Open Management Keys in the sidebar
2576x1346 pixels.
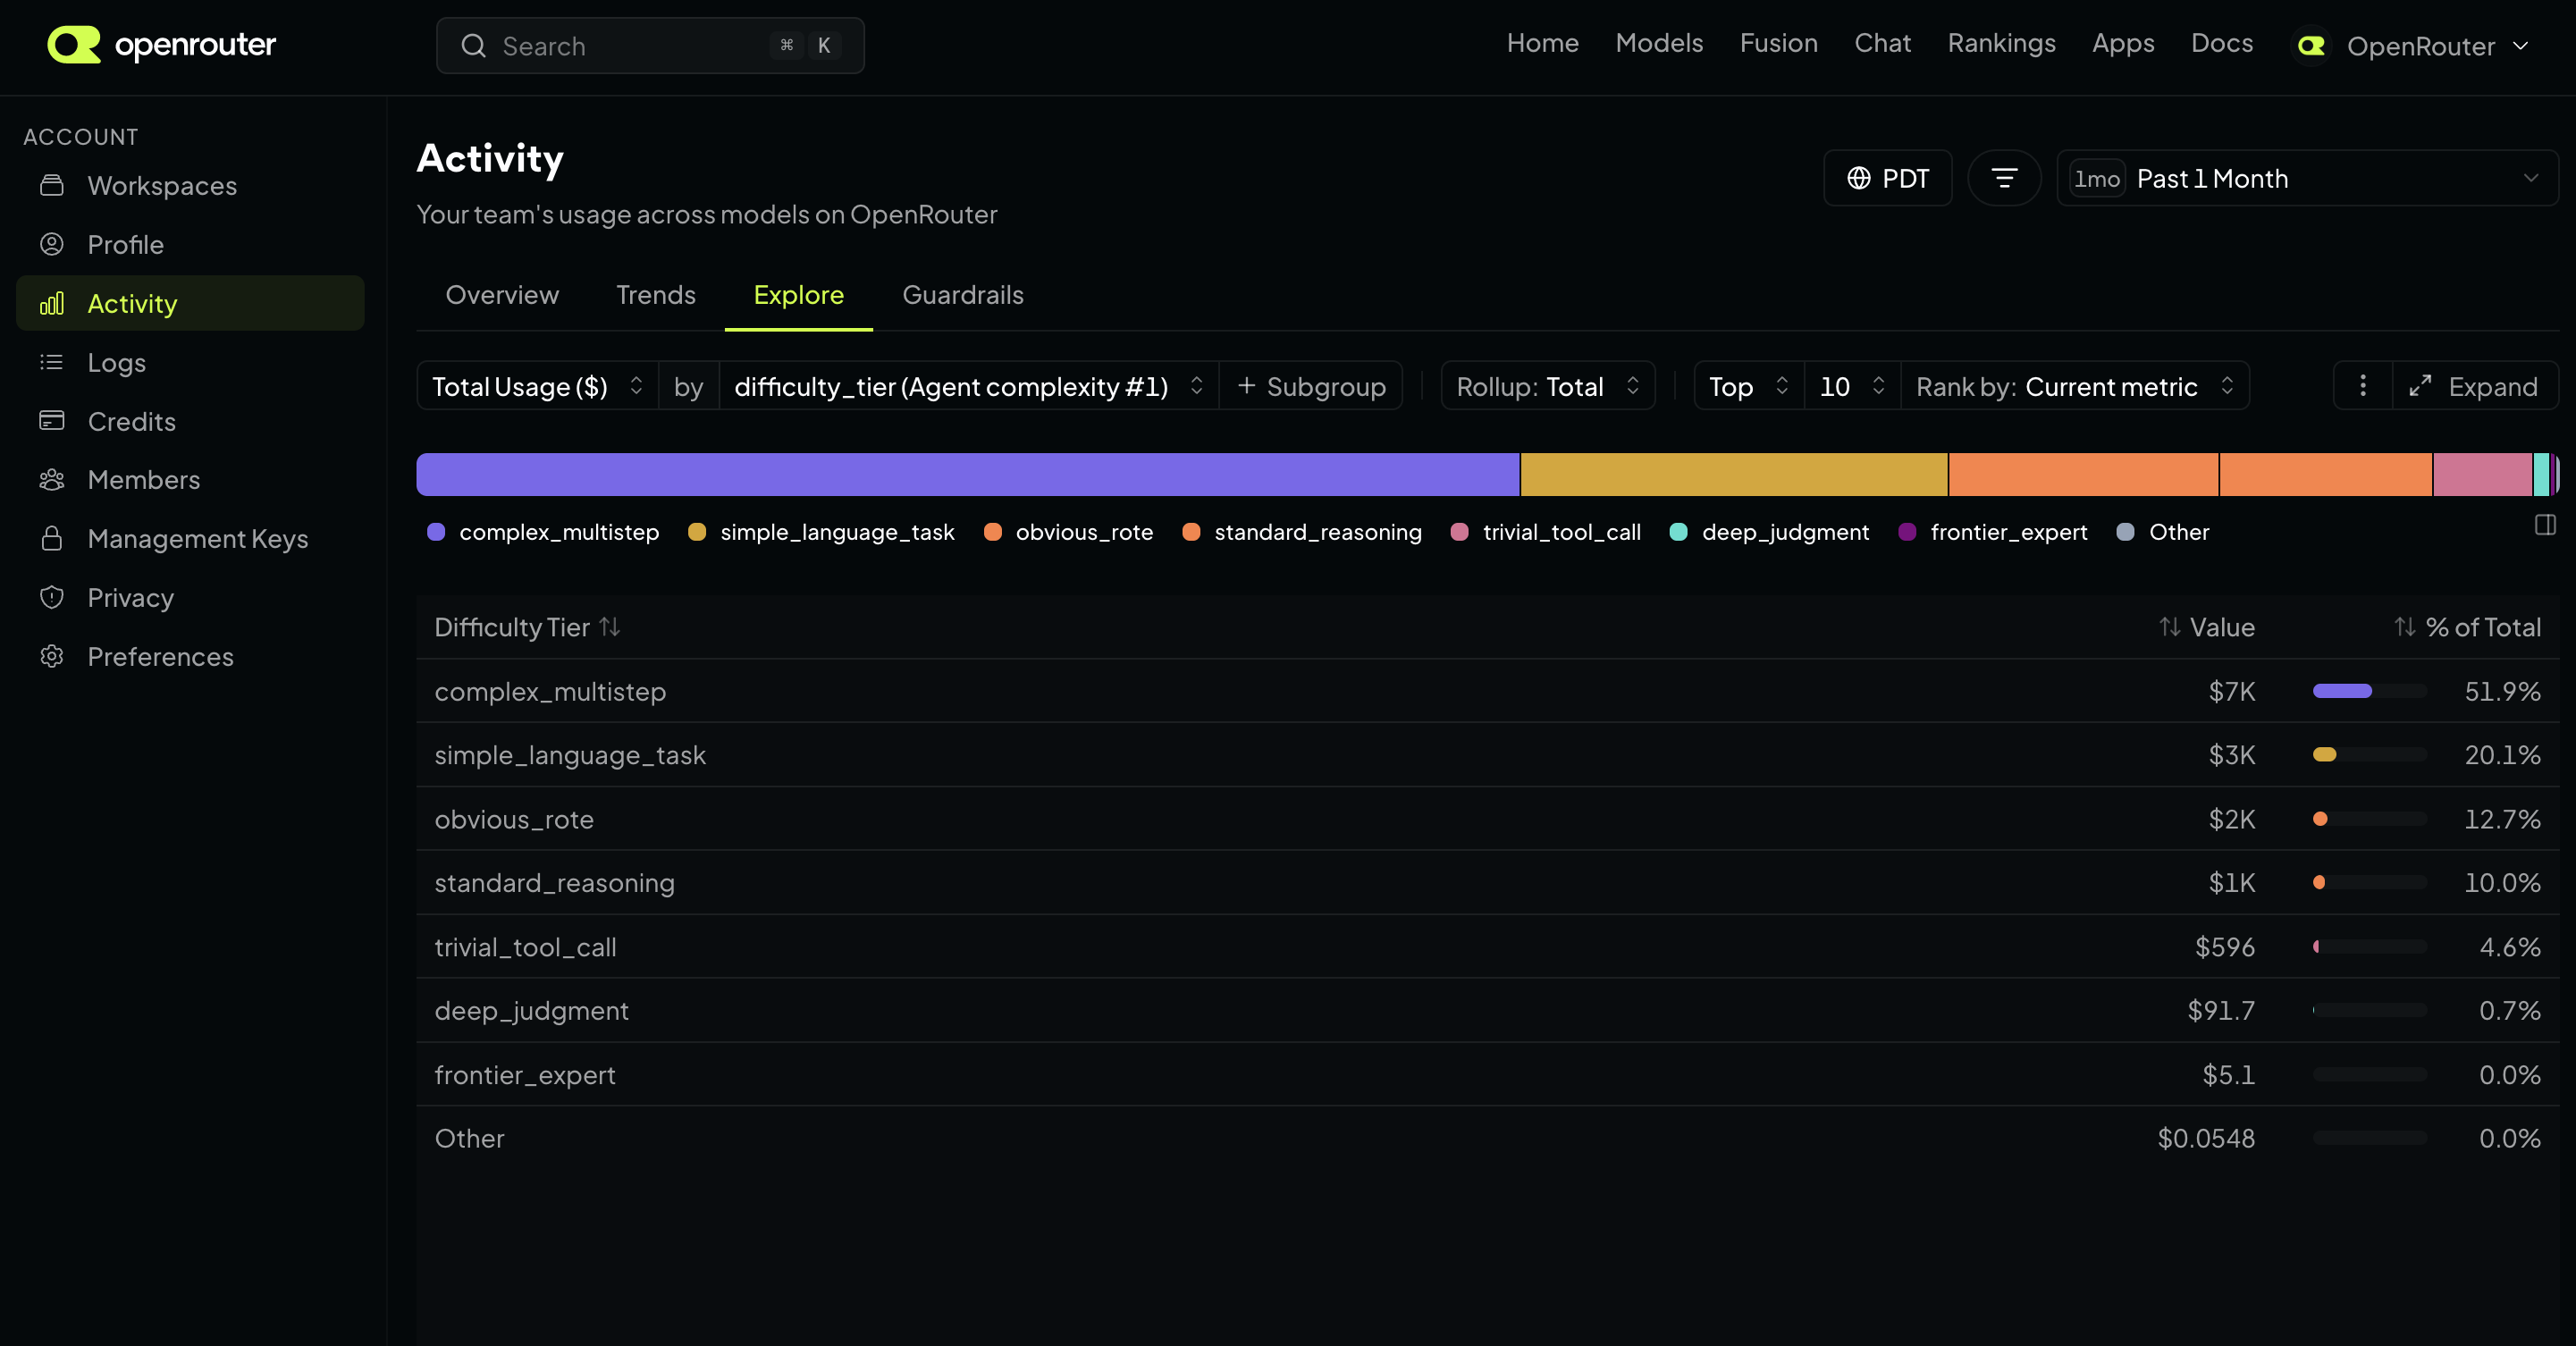coord(190,539)
